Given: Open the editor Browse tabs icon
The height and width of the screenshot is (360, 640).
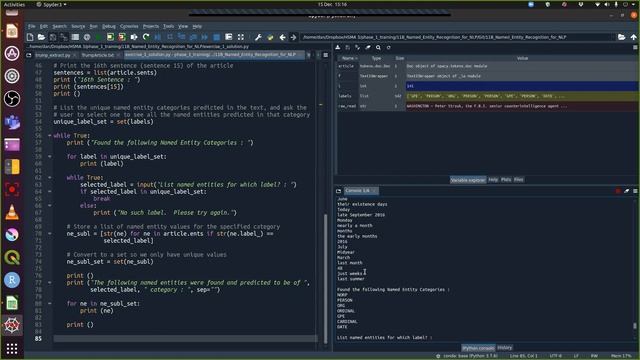Looking at the screenshot, I should 29,55.
